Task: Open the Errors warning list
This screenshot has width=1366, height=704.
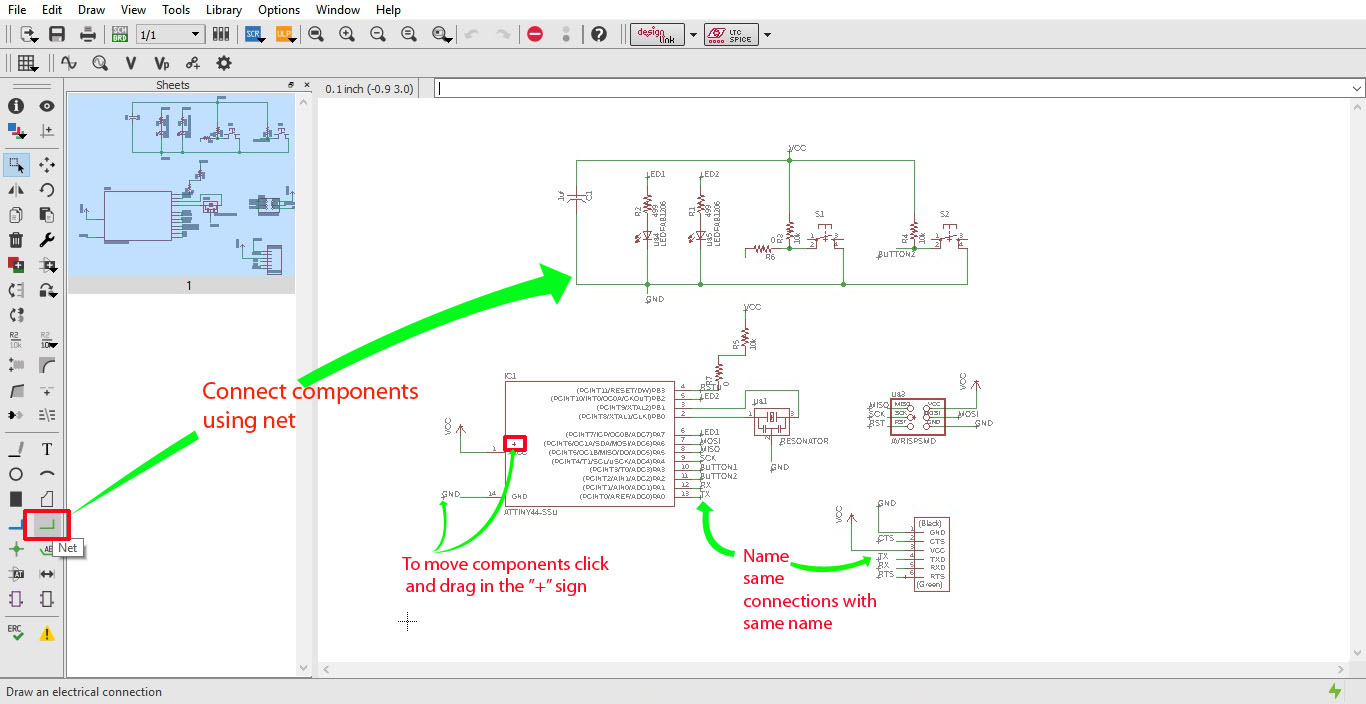Action: 47,633
